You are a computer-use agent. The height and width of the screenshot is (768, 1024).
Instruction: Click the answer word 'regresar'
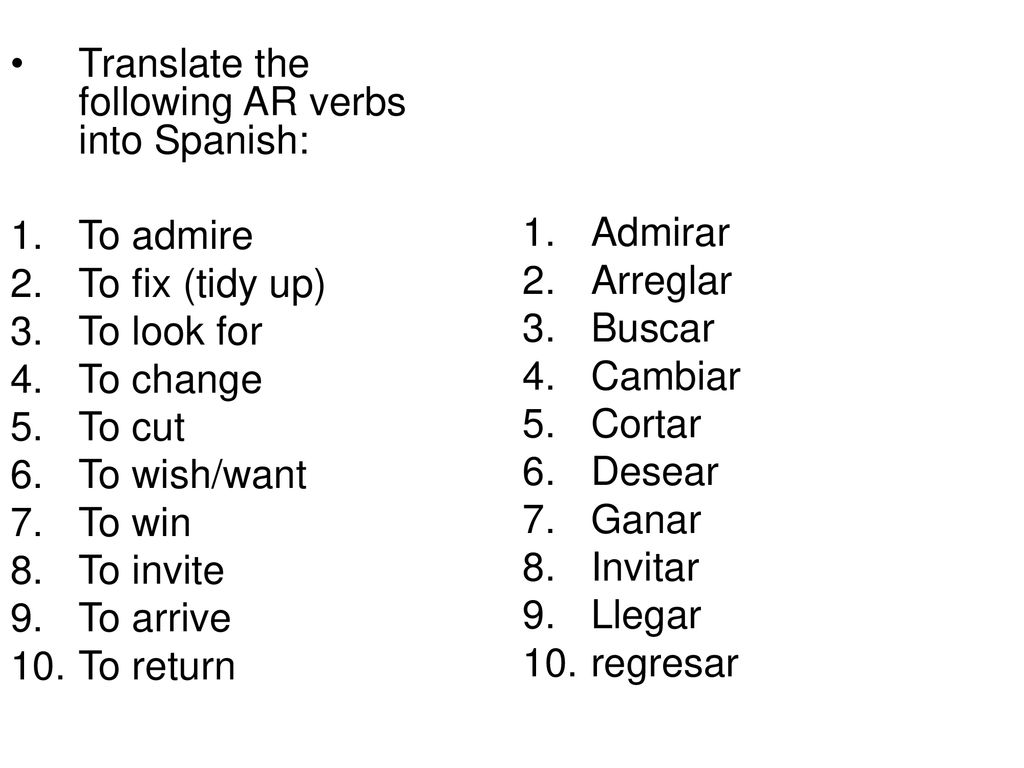click(x=665, y=665)
